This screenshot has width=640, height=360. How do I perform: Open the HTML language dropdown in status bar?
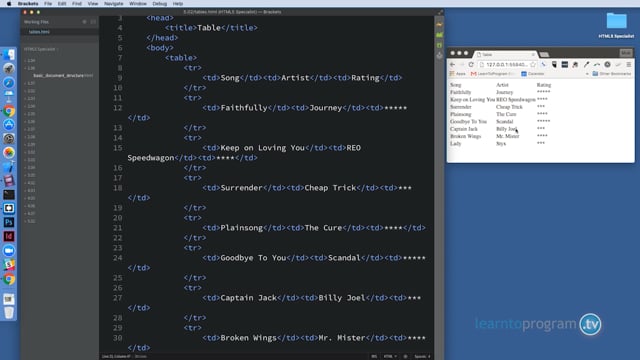click(x=390, y=356)
